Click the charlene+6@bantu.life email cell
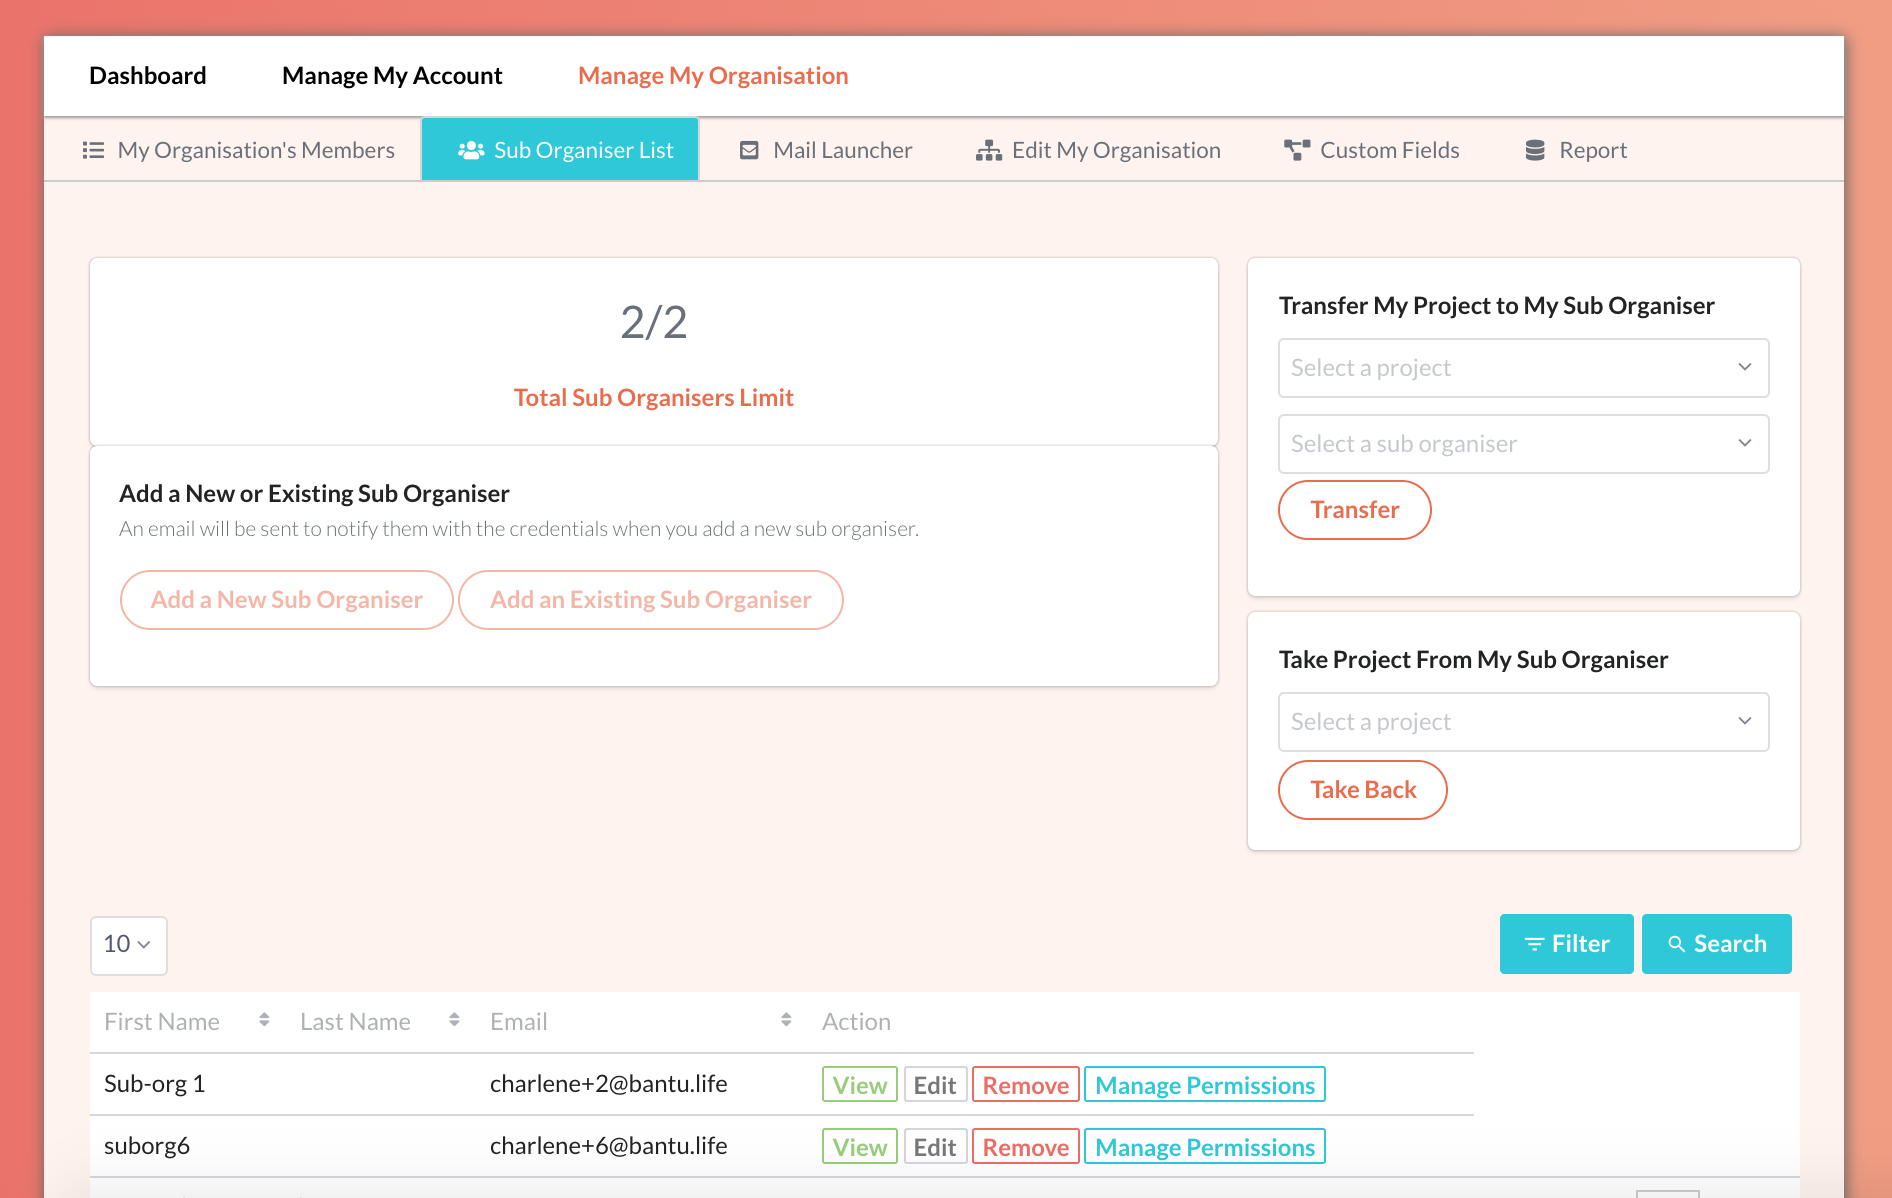Viewport: 1892px width, 1198px height. tap(608, 1146)
